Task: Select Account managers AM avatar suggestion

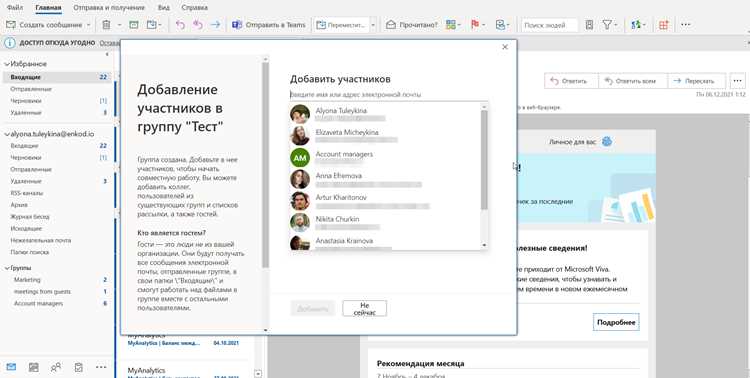Action: [x=300, y=157]
